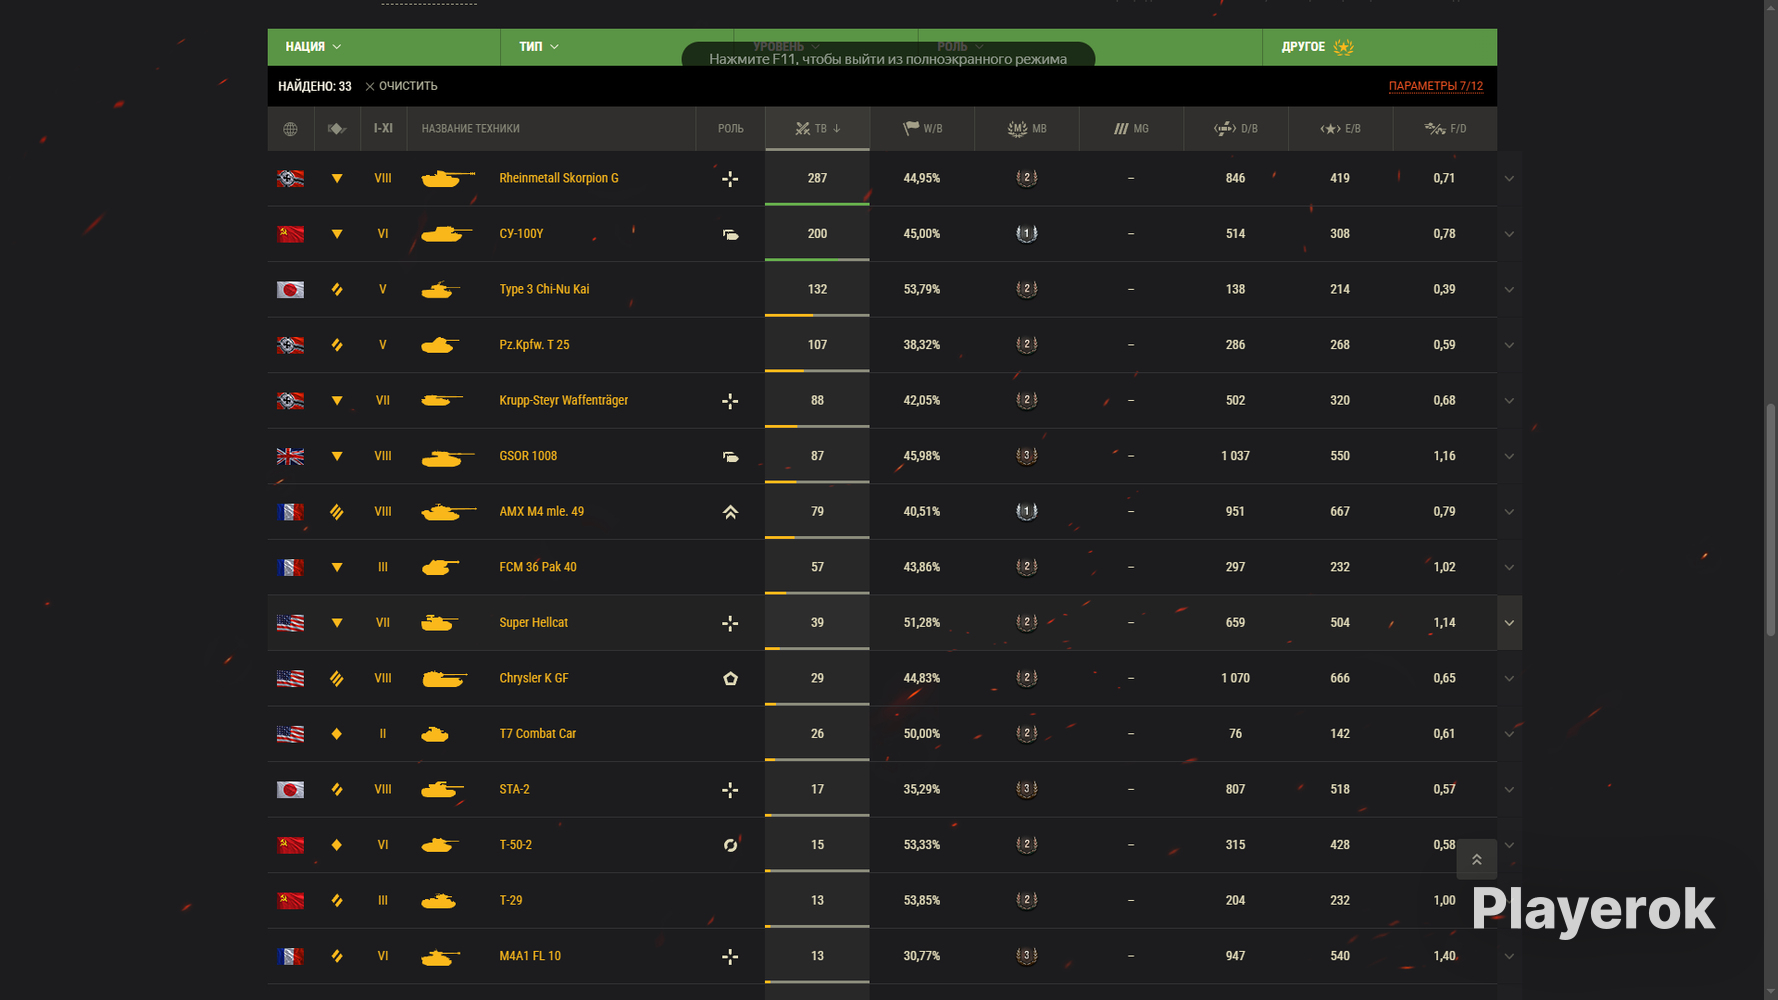Viewport: 1778px width, 1000px height.
Task: Click the scrollbar up arrow
Action: pyautogui.click(x=1770, y=8)
